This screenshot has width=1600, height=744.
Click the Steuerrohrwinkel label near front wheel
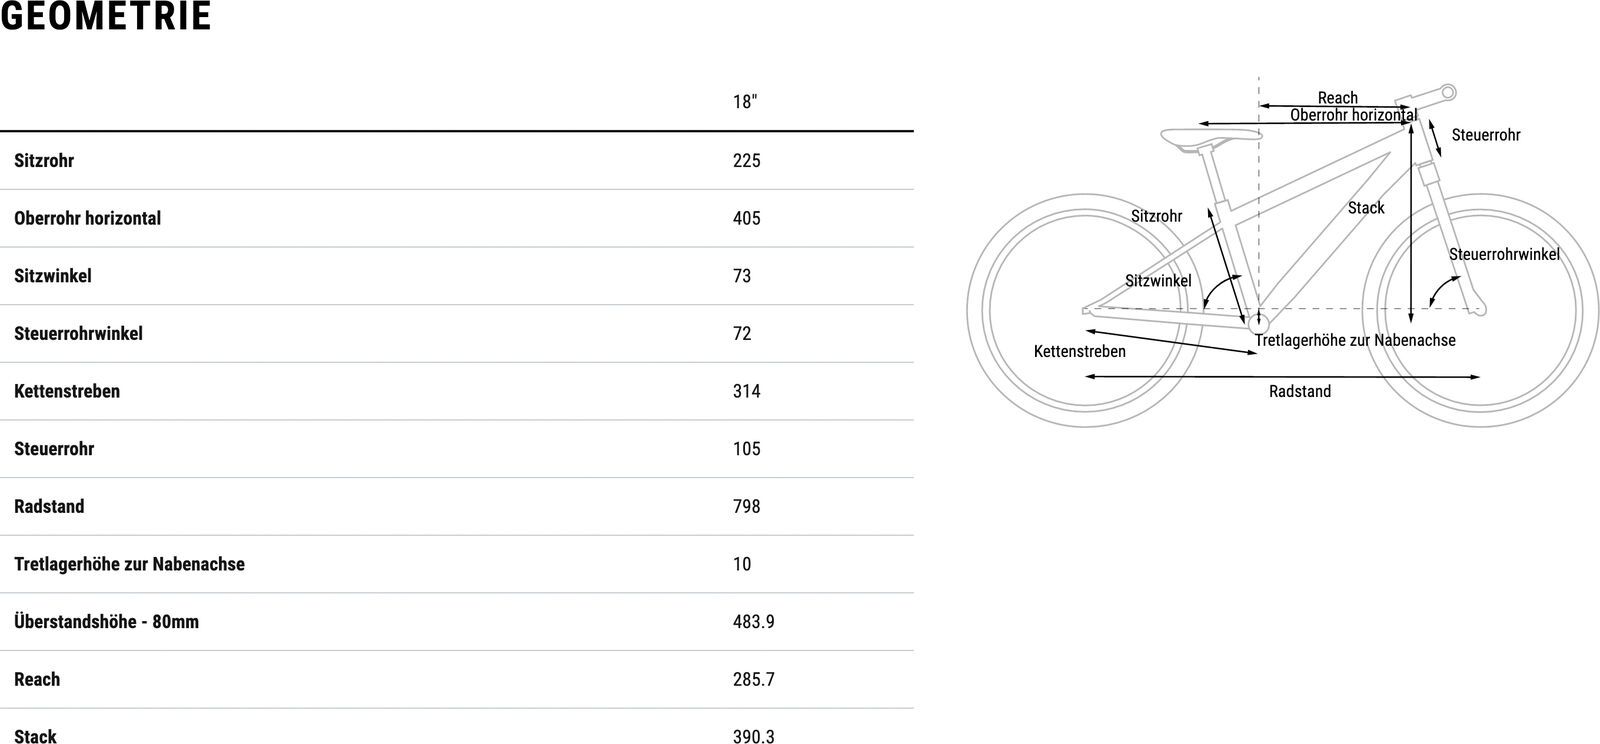(x=1503, y=255)
